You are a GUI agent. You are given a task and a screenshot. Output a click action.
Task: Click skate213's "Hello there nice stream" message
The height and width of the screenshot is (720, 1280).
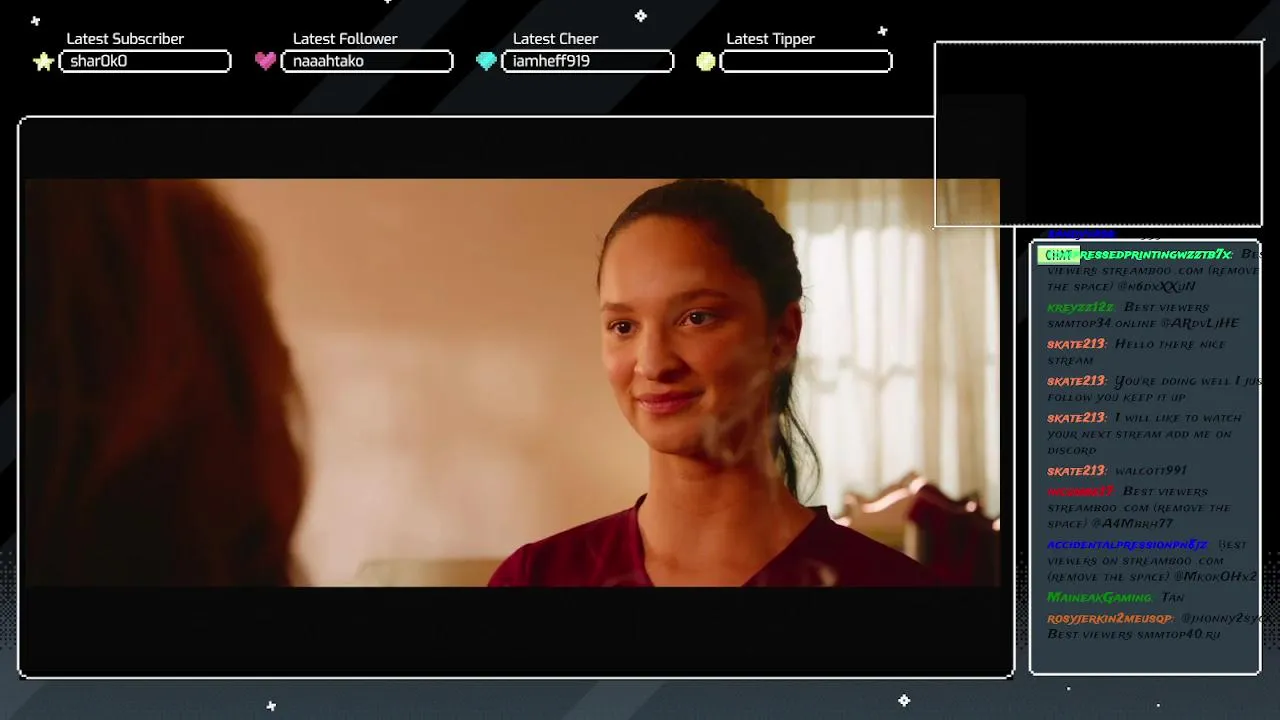(x=1136, y=352)
